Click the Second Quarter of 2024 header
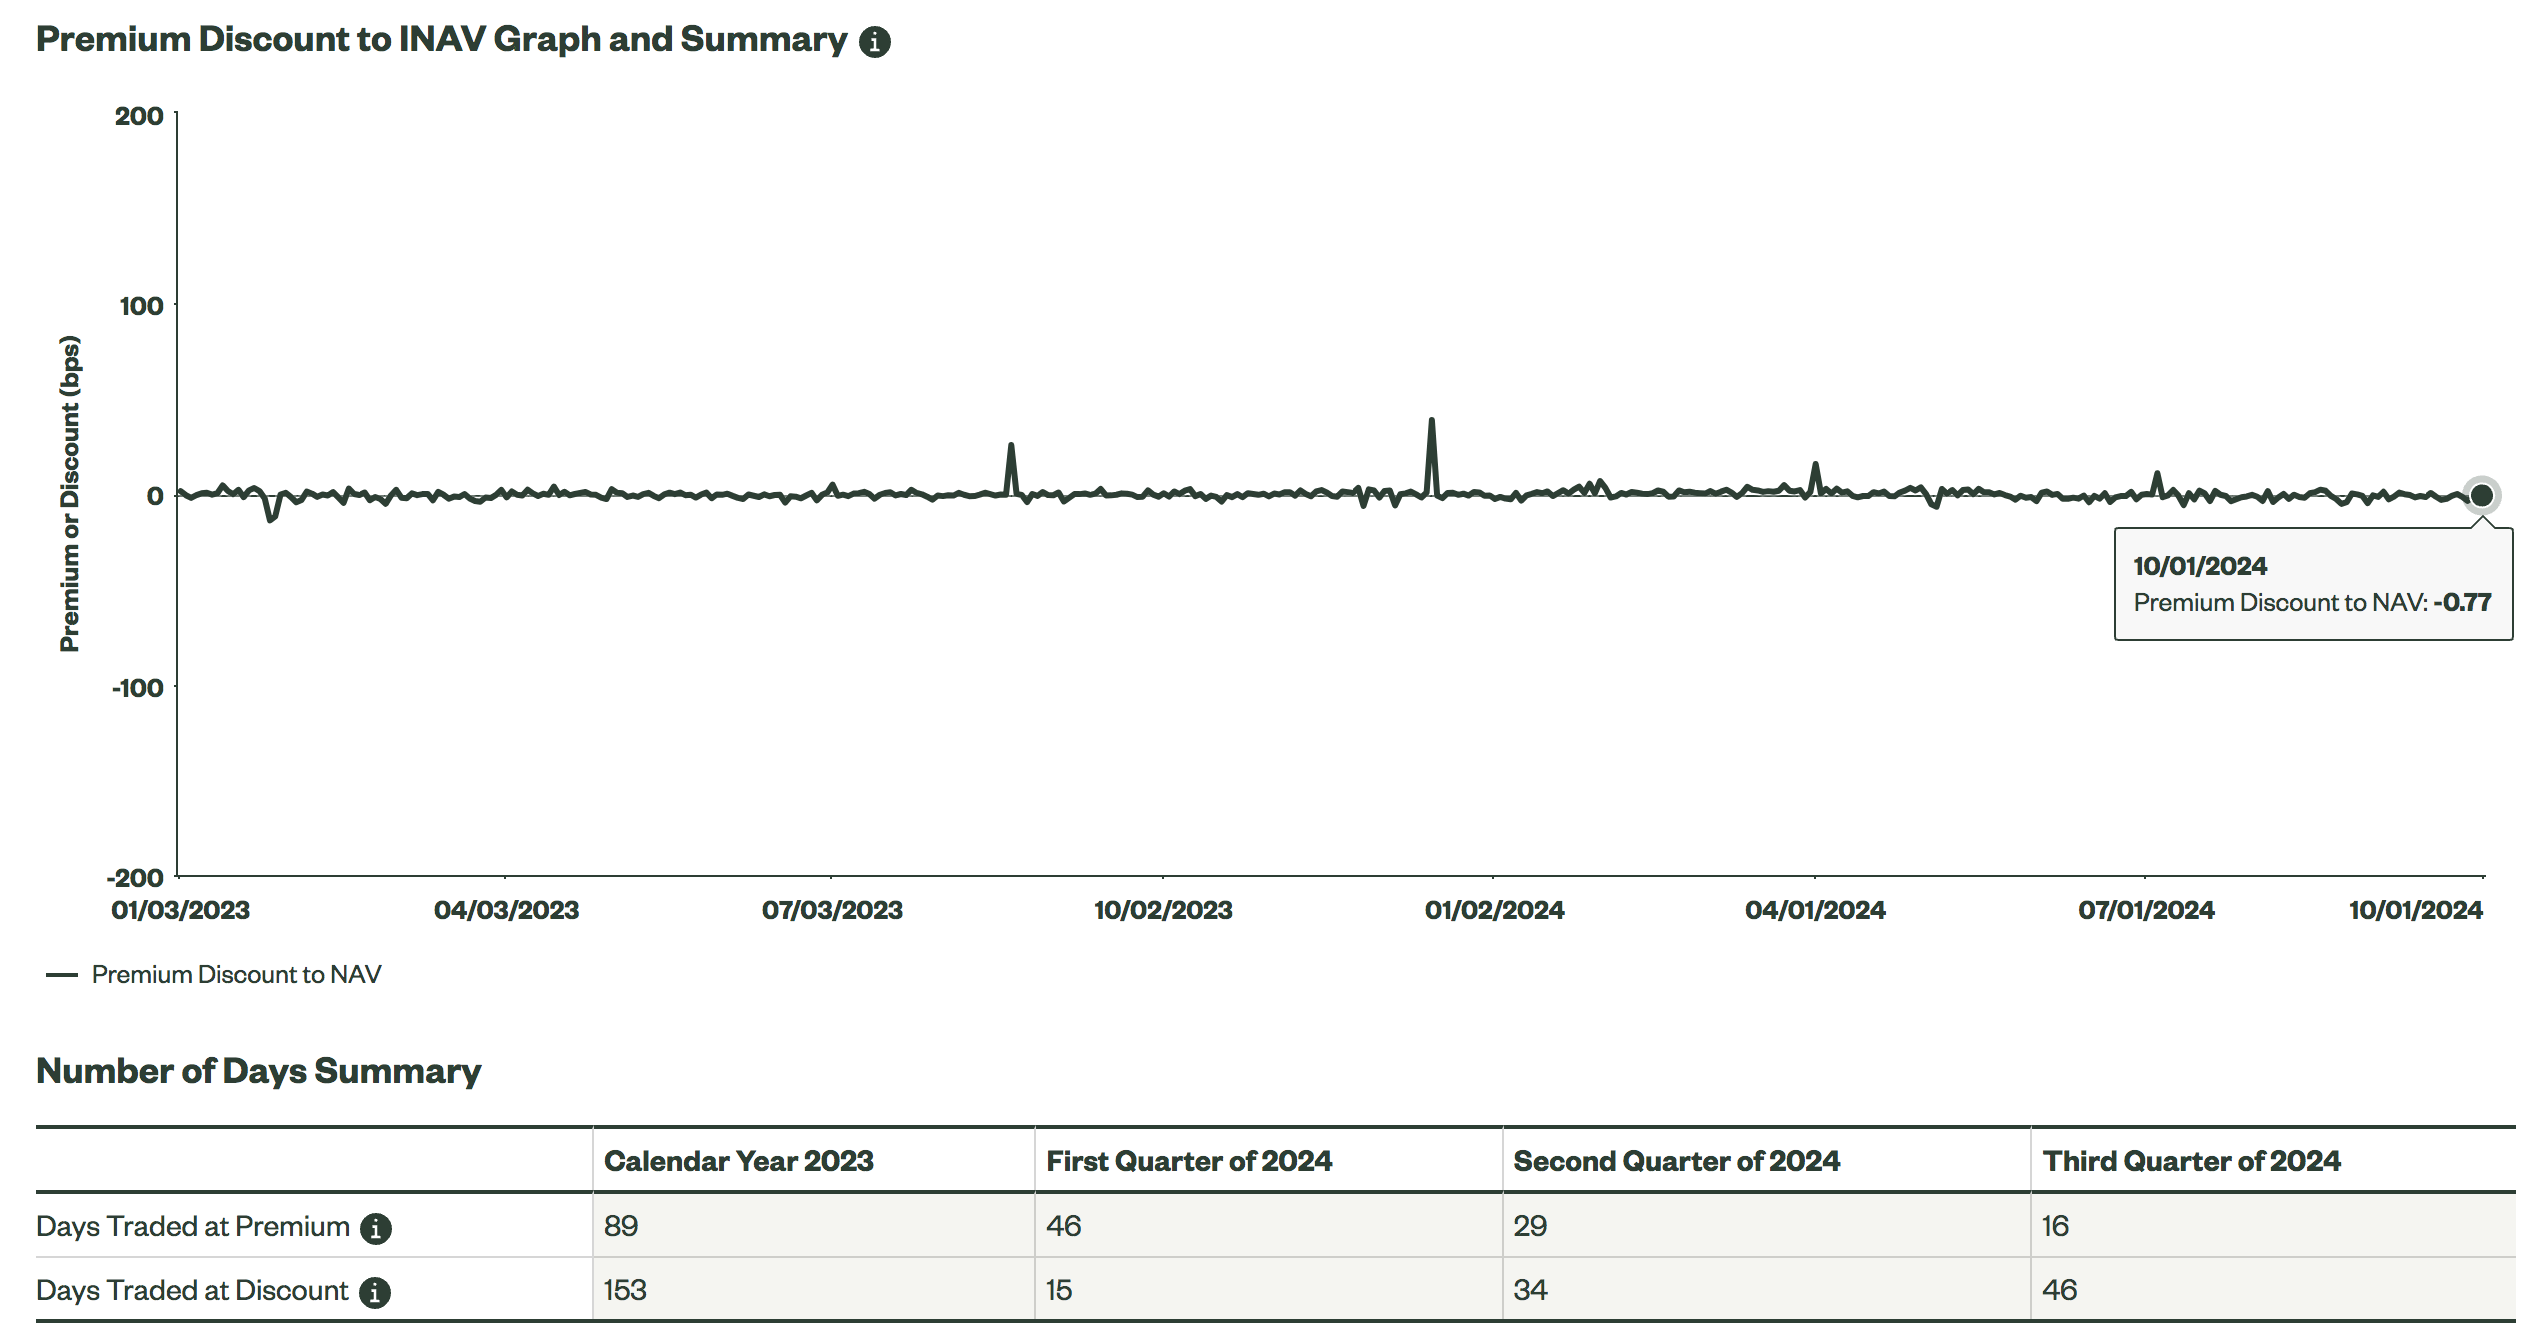 tap(1675, 1161)
